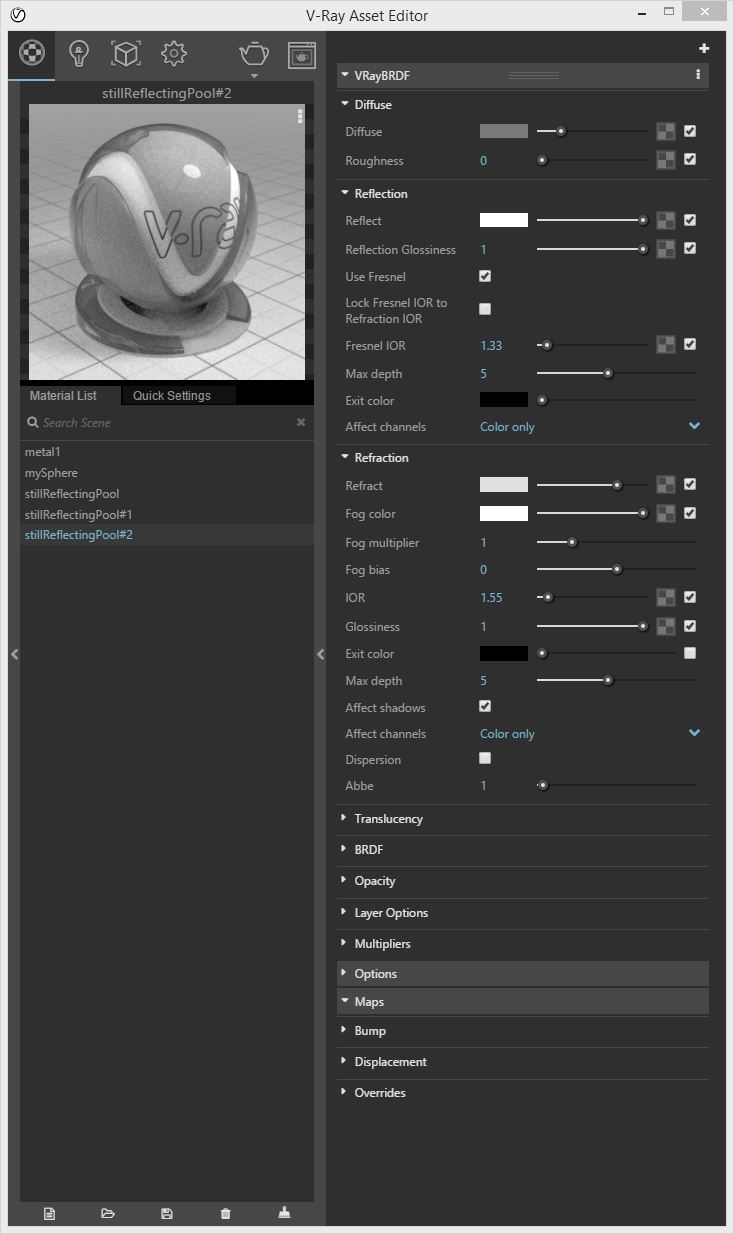Purge unused materials broom icon
This screenshot has width=734, height=1234.
[284, 1213]
